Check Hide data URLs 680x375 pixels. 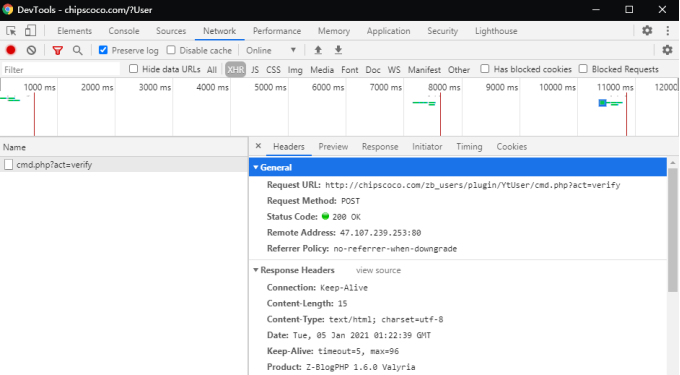tap(134, 69)
